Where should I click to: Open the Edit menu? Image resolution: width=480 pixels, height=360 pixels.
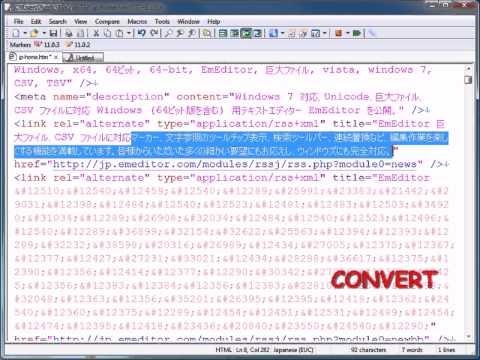tap(36, 22)
